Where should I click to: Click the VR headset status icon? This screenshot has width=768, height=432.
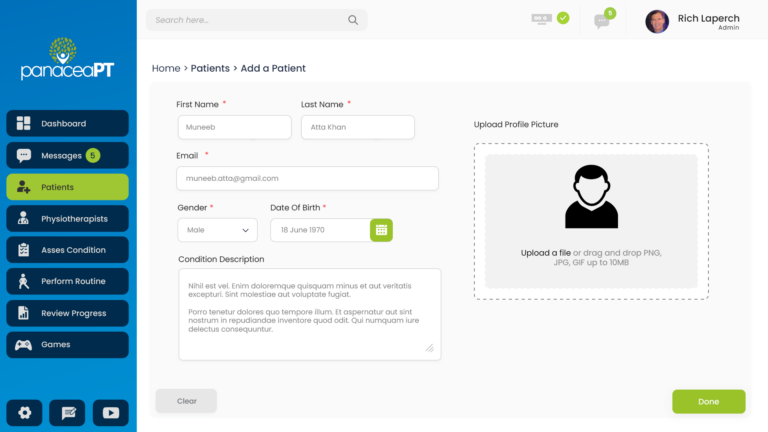click(x=542, y=19)
